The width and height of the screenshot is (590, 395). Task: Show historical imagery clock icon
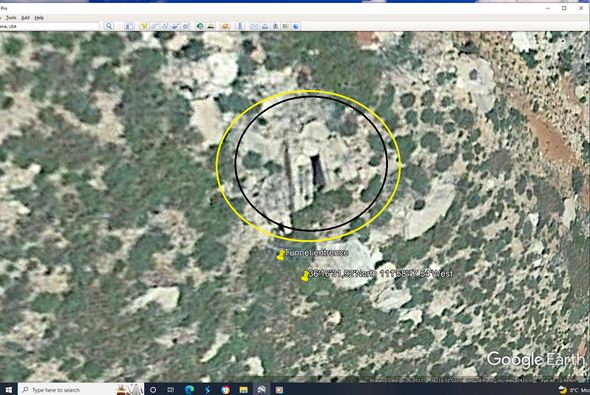click(200, 26)
